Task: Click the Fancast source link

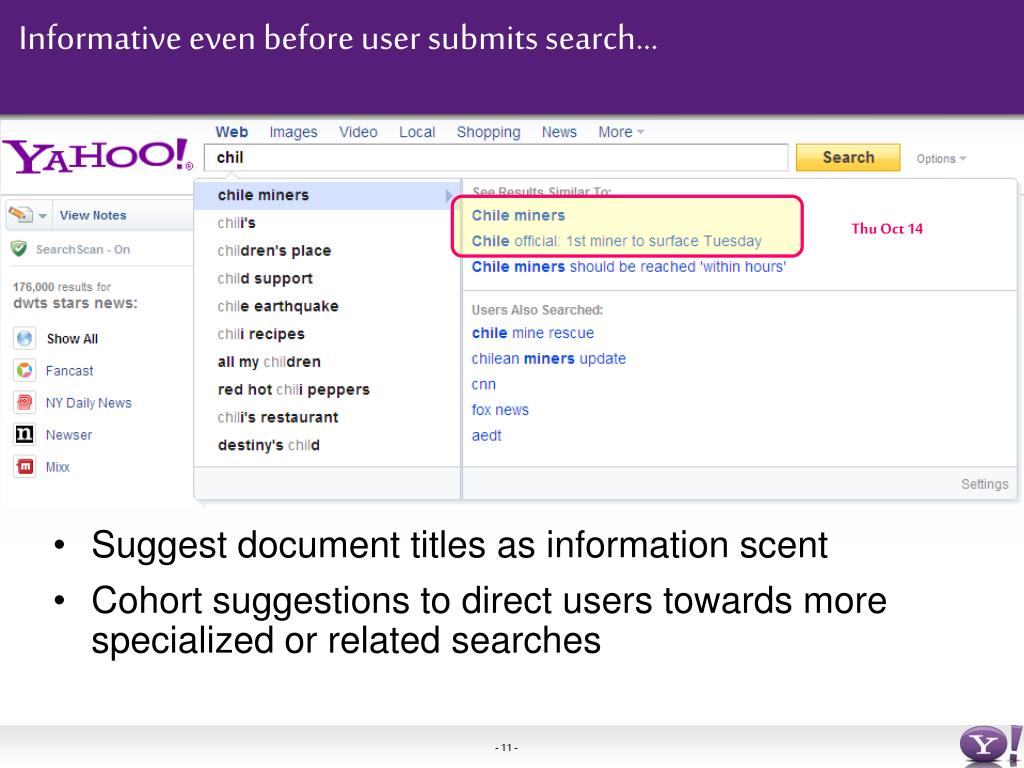Action: click(69, 371)
